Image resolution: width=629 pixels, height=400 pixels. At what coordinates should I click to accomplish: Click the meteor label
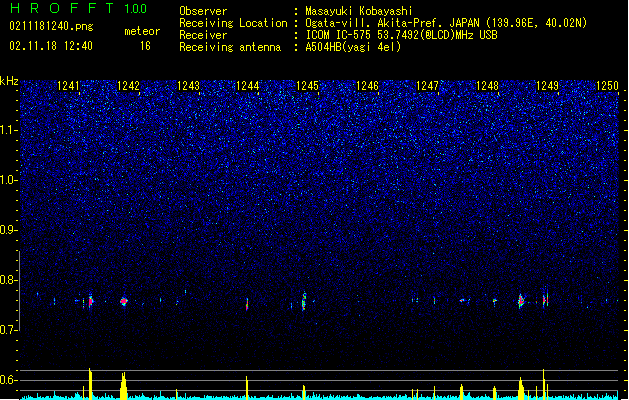coord(142,31)
